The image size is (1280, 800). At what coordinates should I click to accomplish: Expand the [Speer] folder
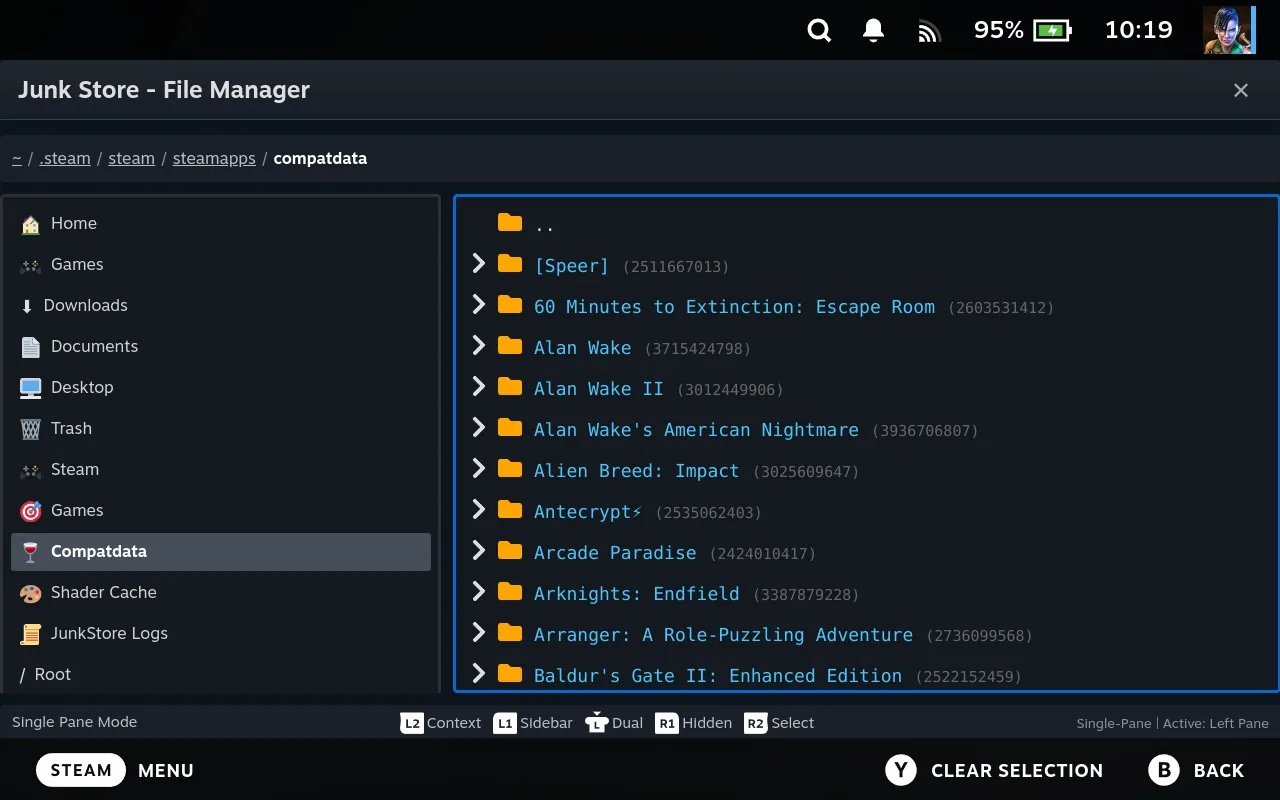pyautogui.click(x=479, y=264)
